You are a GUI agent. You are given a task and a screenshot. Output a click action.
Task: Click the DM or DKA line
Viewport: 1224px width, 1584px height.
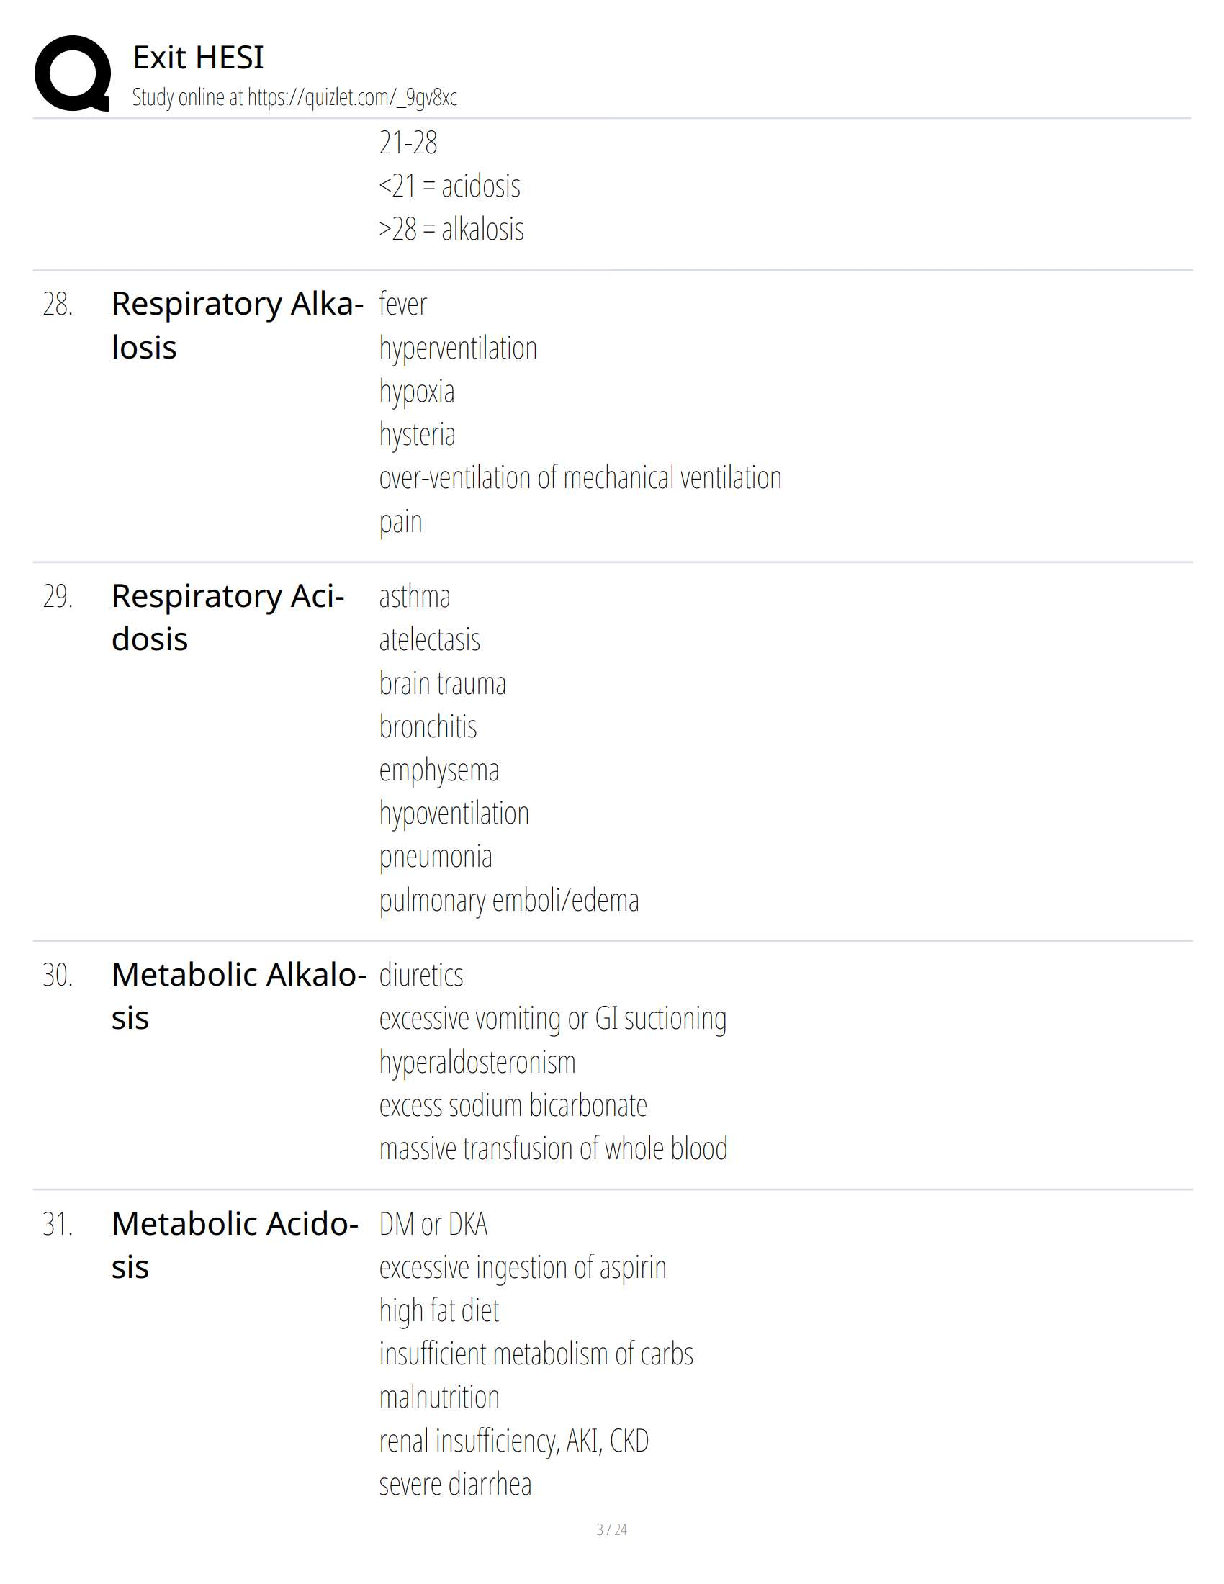coord(433,1225)
